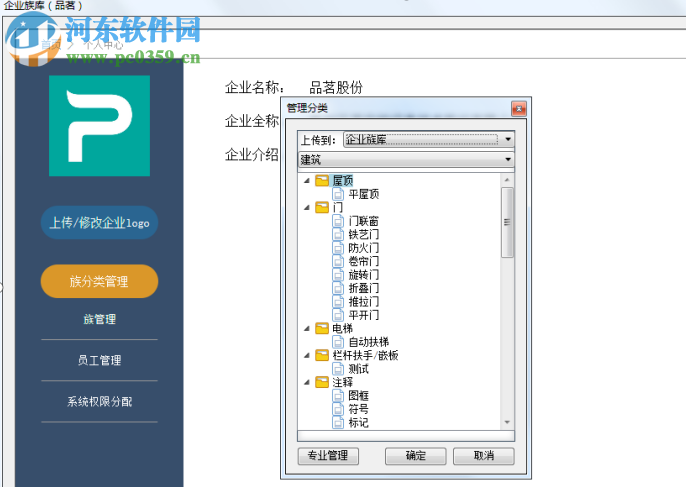Image resolution: width=686 pixels, height=487 pixels.
Task: Click the 电梯 folder icon
Action: [322, 328]
